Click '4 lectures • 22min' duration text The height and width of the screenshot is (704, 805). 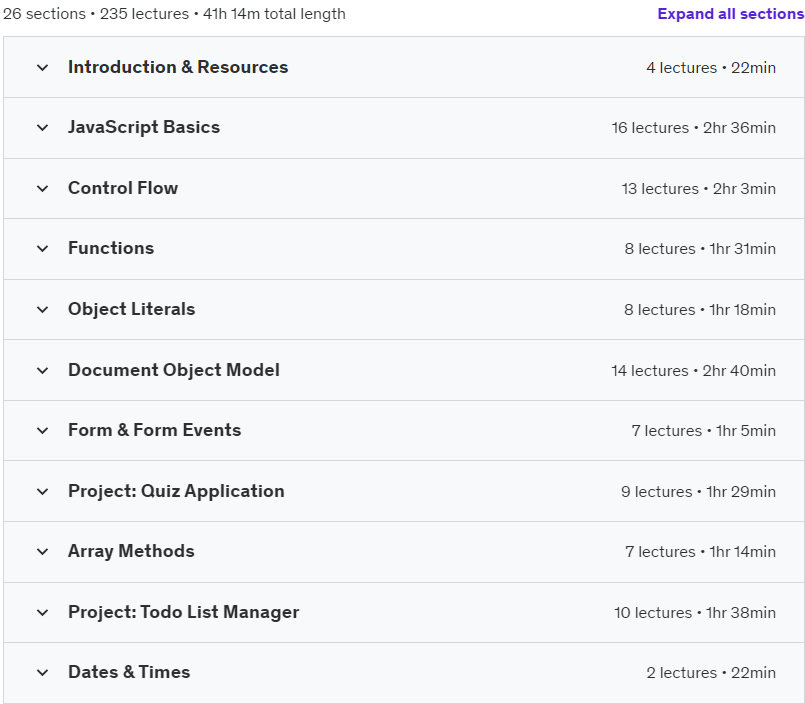coord(711,68)
